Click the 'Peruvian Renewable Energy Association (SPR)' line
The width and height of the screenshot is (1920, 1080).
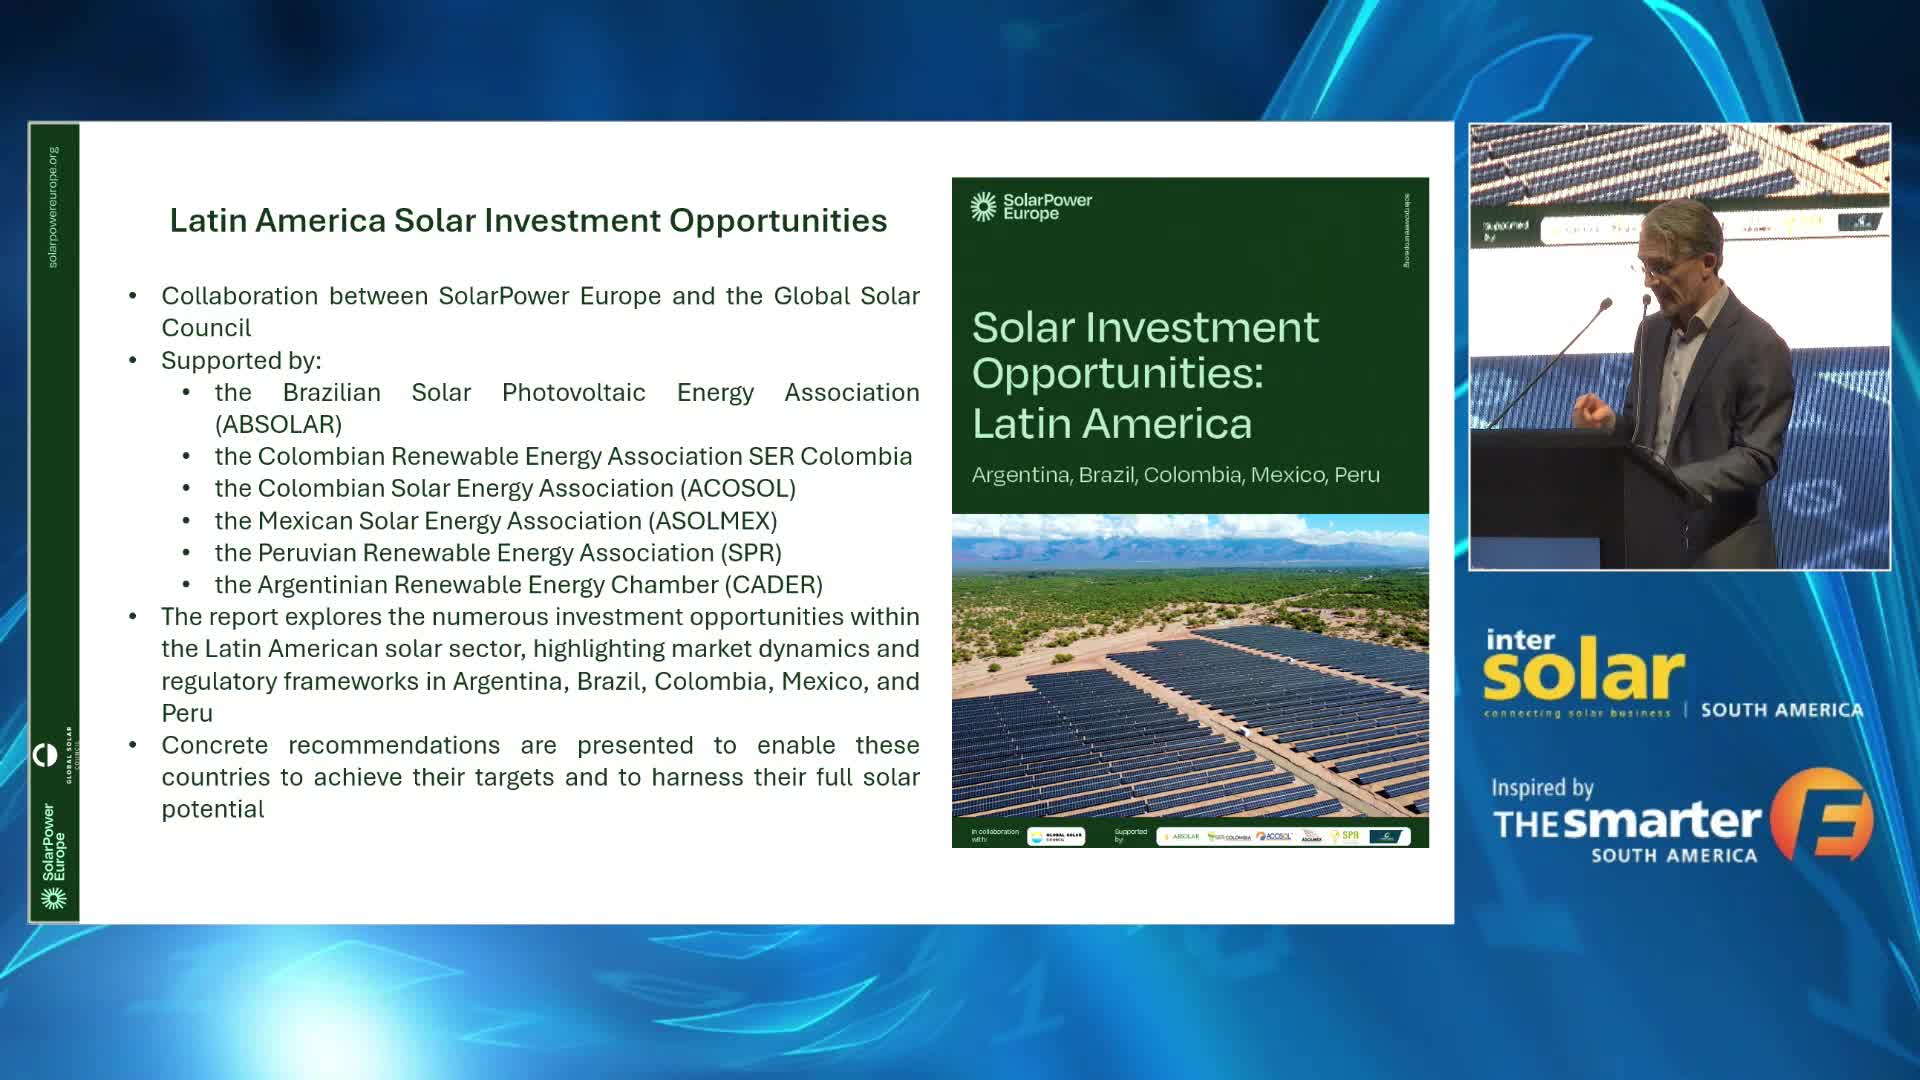tap(498, 553)
